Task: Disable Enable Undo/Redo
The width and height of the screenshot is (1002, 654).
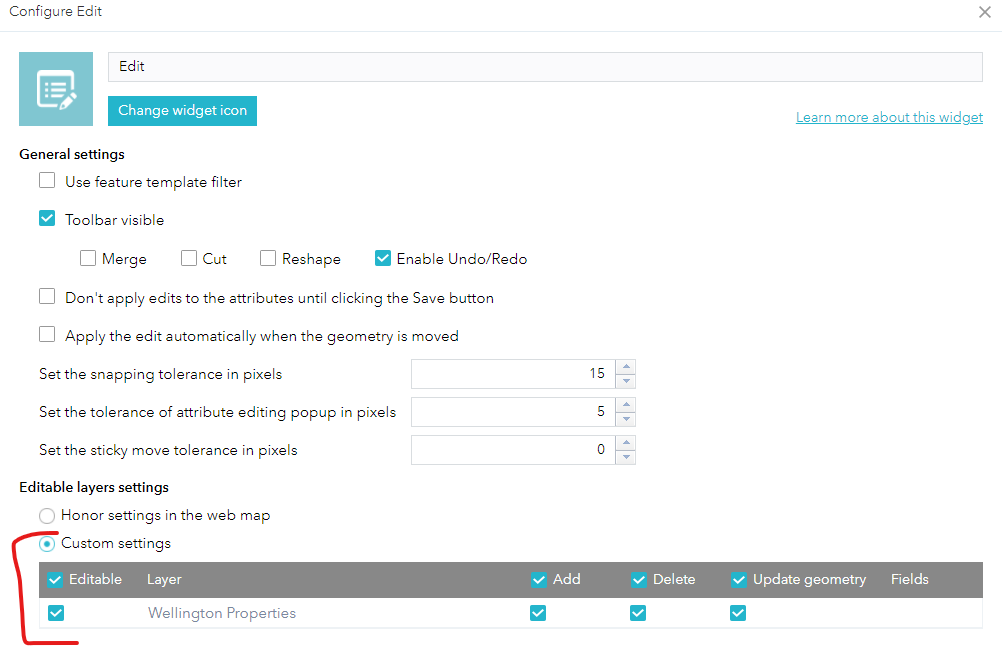Action: click(x=383, y=258)
